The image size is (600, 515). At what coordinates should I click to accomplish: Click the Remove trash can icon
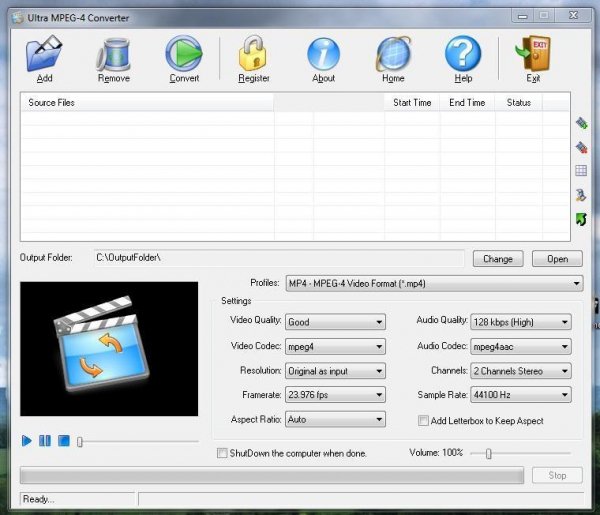[x=114, y=54]
